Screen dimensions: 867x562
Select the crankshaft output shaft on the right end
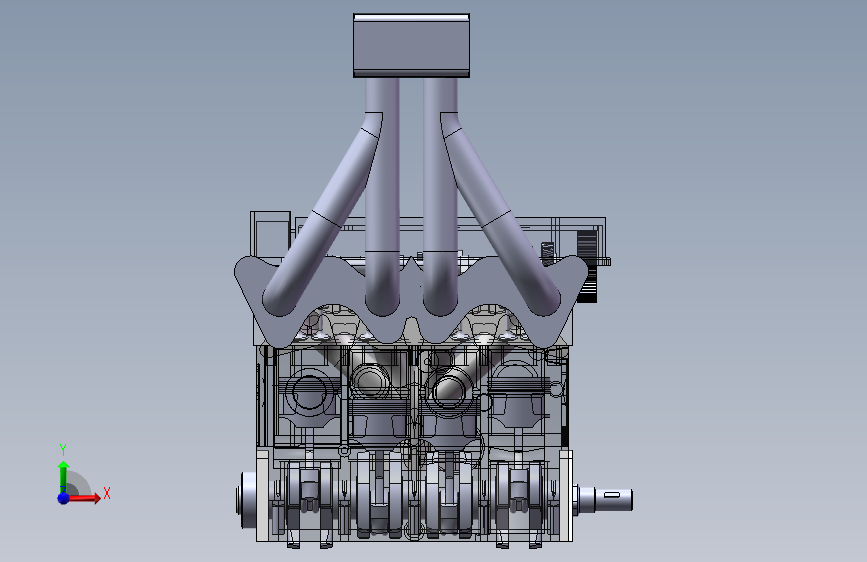coord(605,499)
